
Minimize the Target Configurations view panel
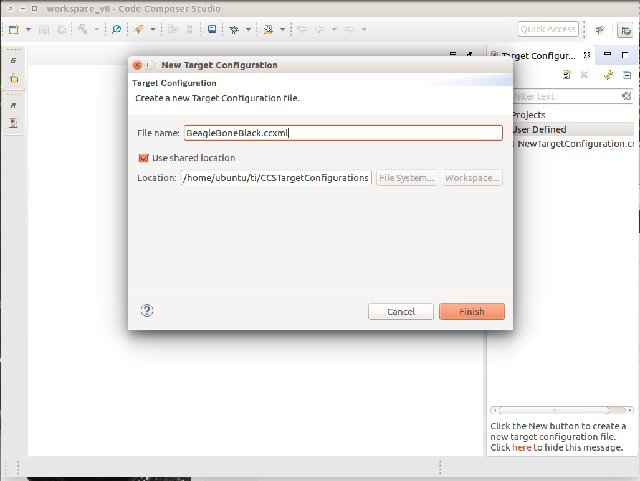pos(607,54)
